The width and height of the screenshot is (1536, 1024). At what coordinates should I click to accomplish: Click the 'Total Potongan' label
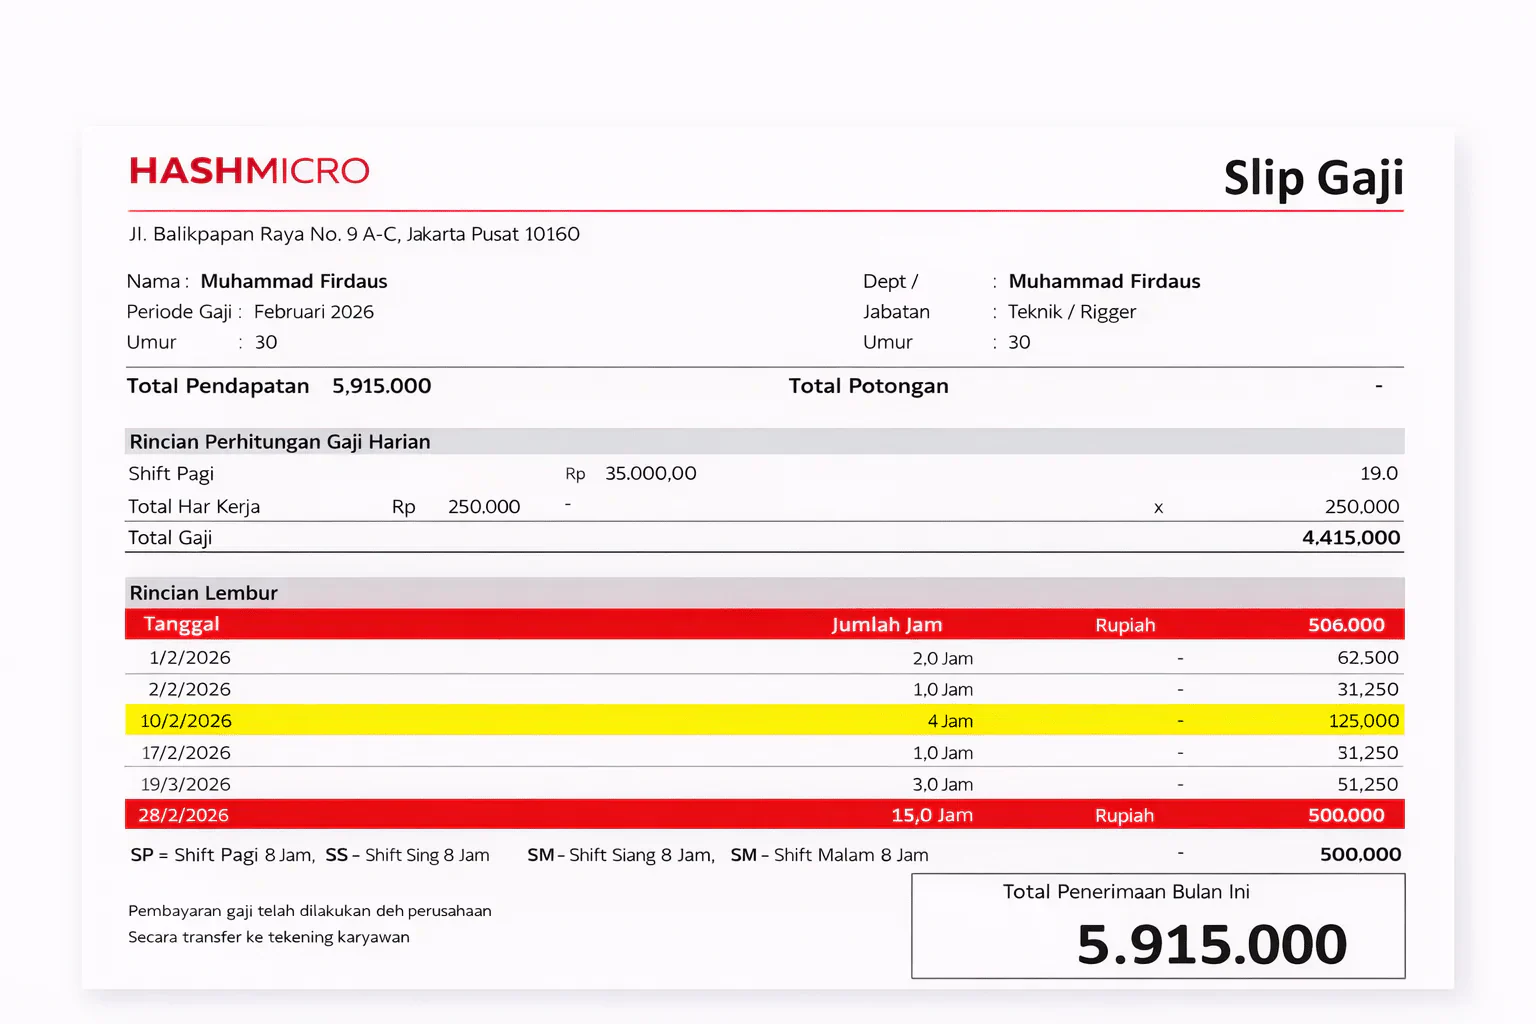(868, 386)
